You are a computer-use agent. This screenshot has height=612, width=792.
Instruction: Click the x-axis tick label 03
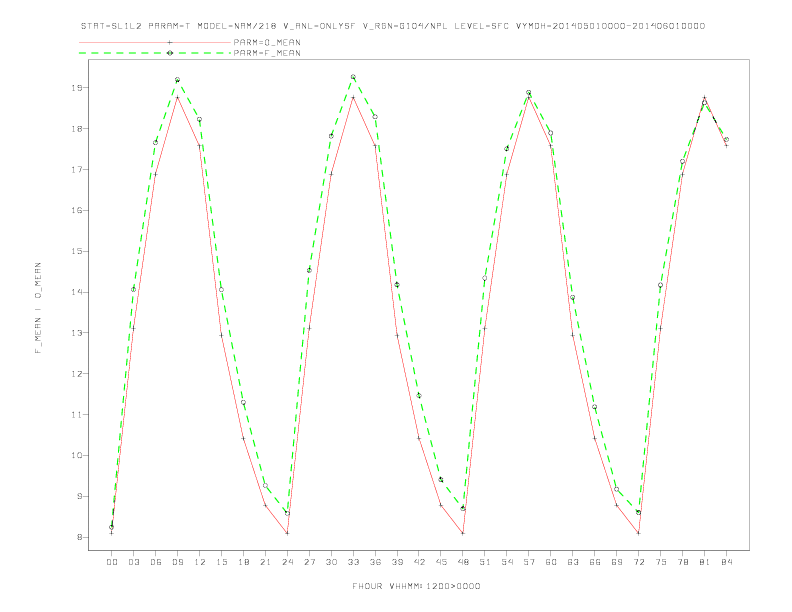pos(133,562)
